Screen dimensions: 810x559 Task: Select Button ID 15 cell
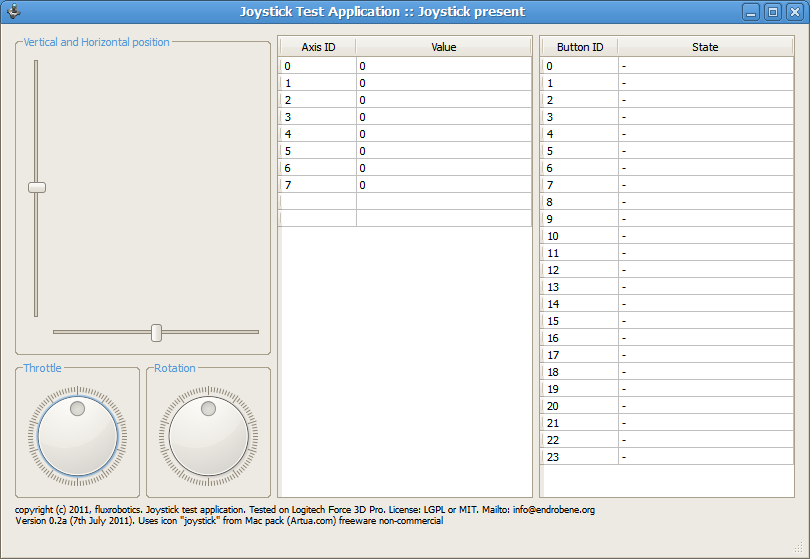(x=580, y=321)
